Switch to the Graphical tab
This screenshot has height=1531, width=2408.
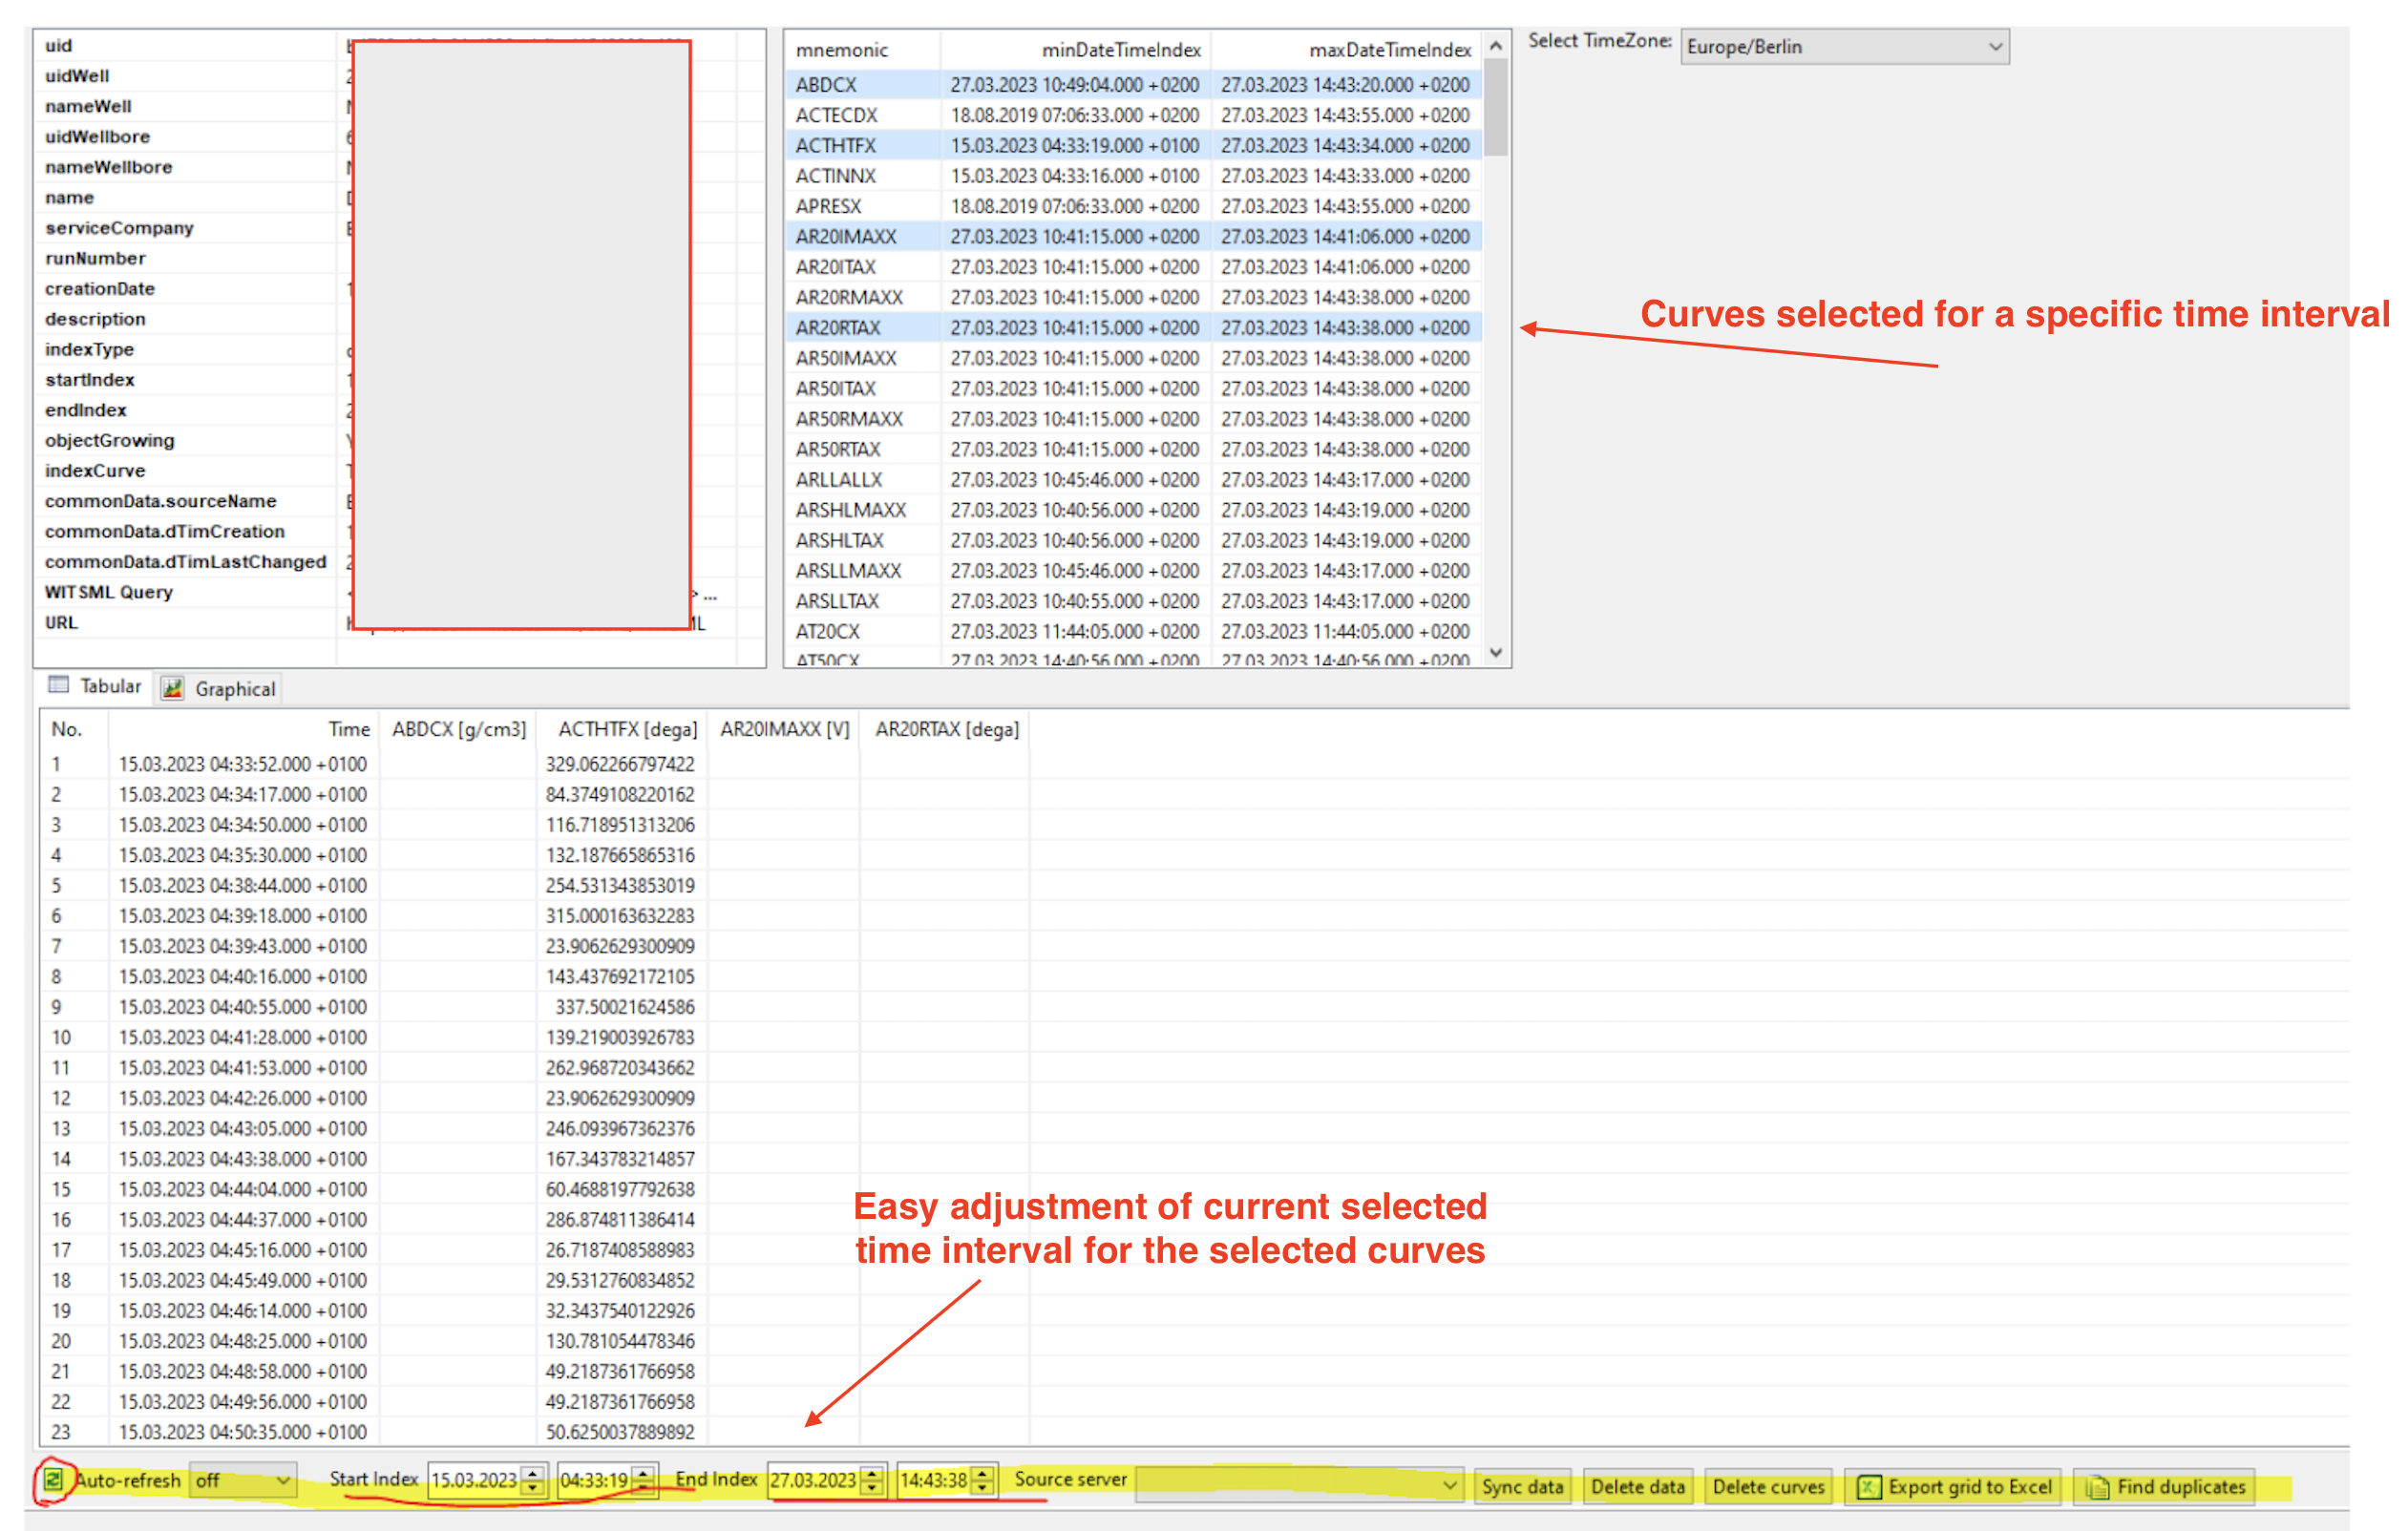click(232, 688)
